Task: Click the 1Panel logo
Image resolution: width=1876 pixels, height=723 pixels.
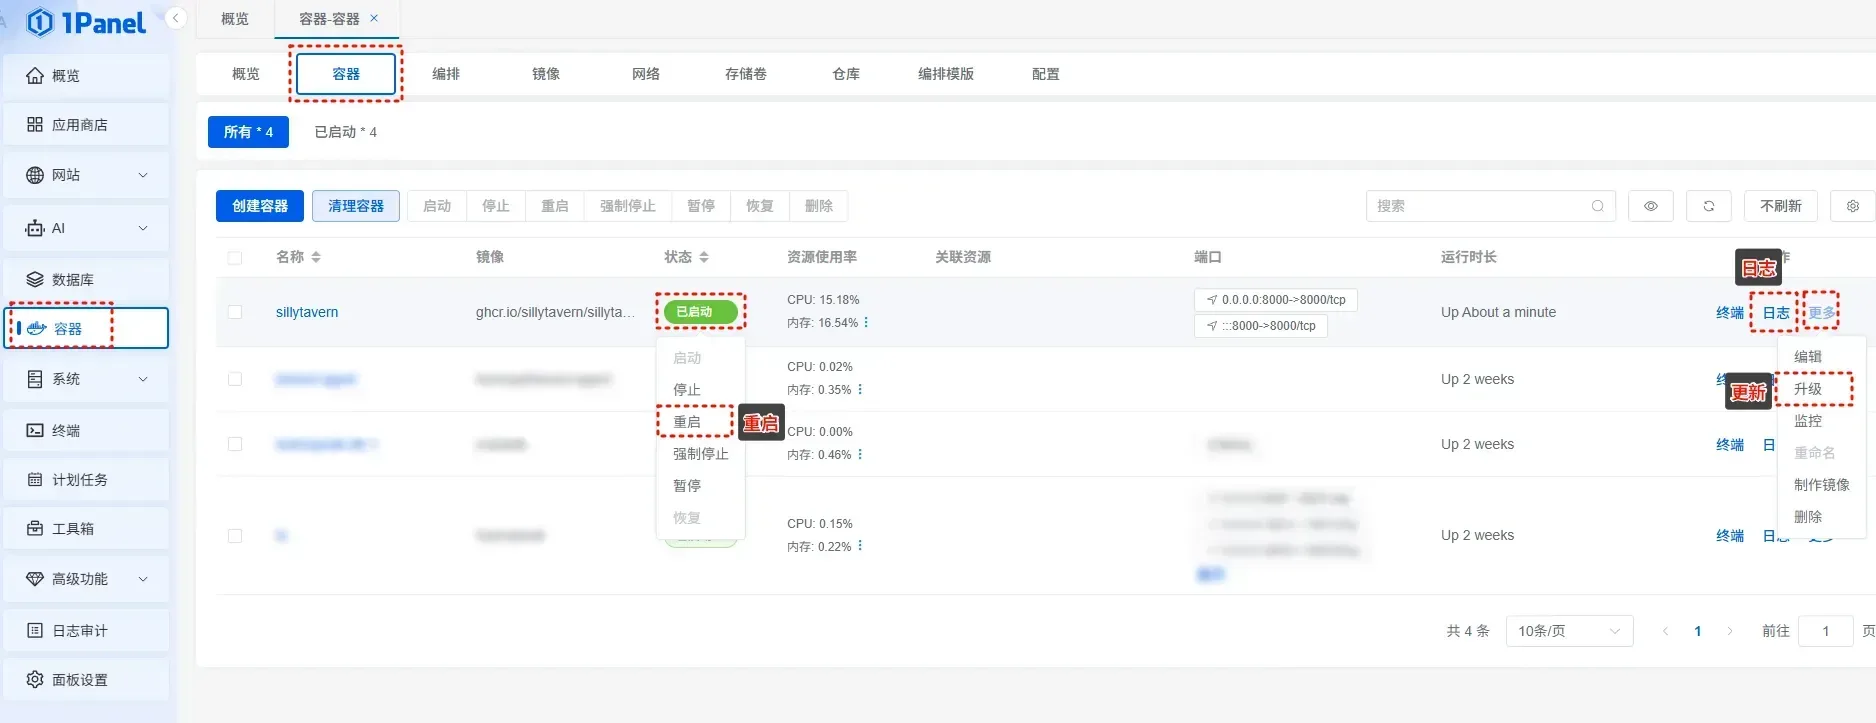Action: tap(87, 22)
